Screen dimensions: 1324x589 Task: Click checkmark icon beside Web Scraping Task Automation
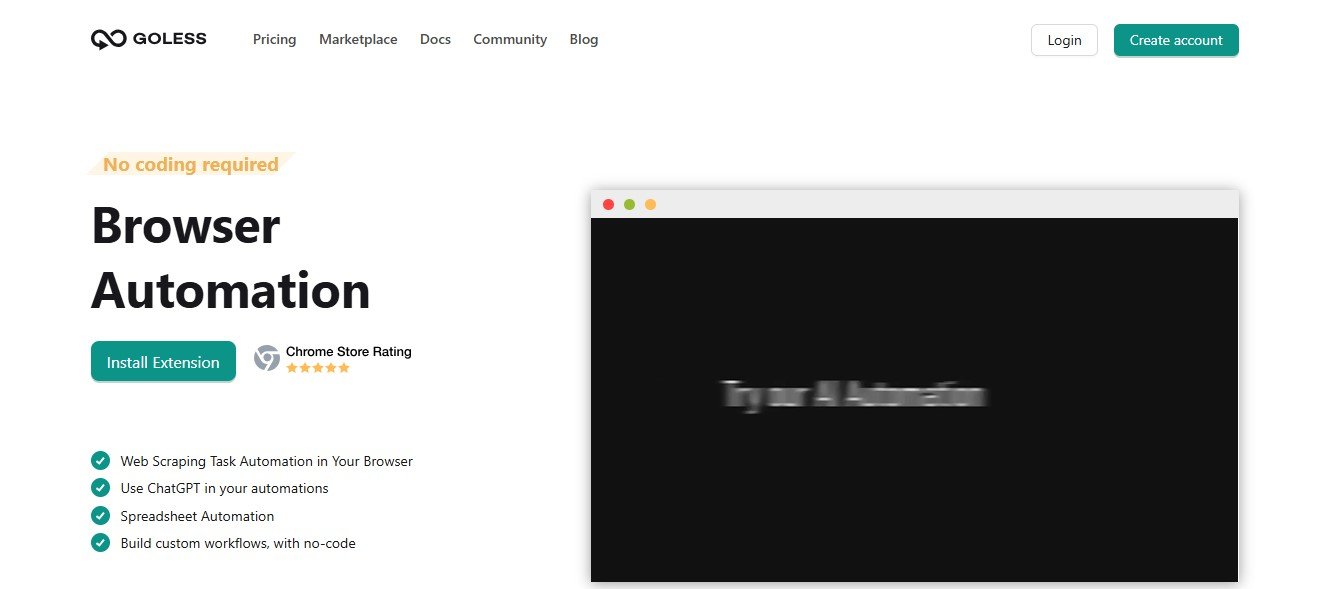(100, 461)
